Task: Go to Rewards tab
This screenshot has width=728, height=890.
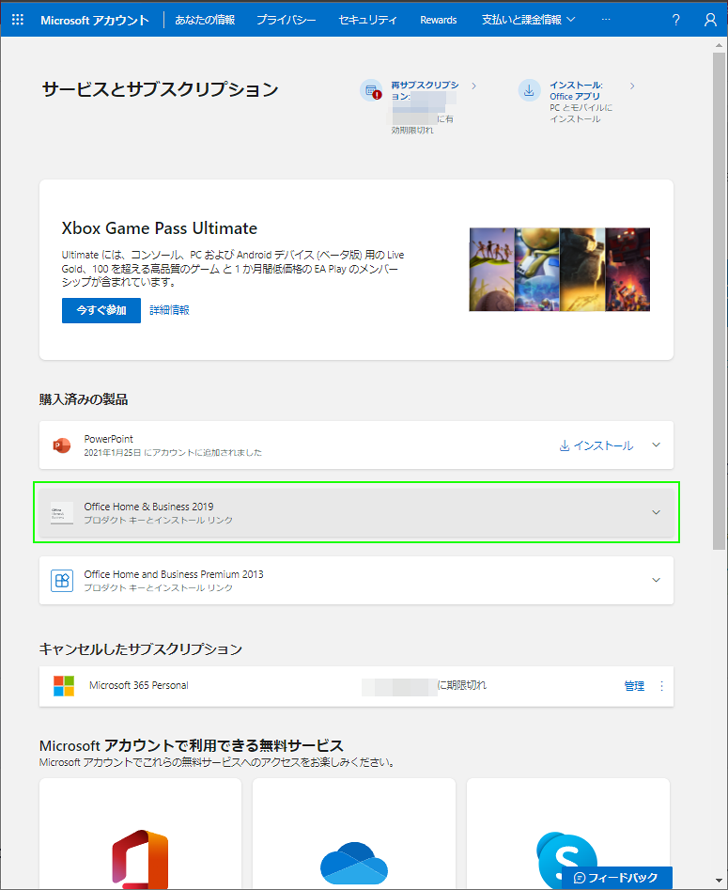Action: [x=438, y=20]
